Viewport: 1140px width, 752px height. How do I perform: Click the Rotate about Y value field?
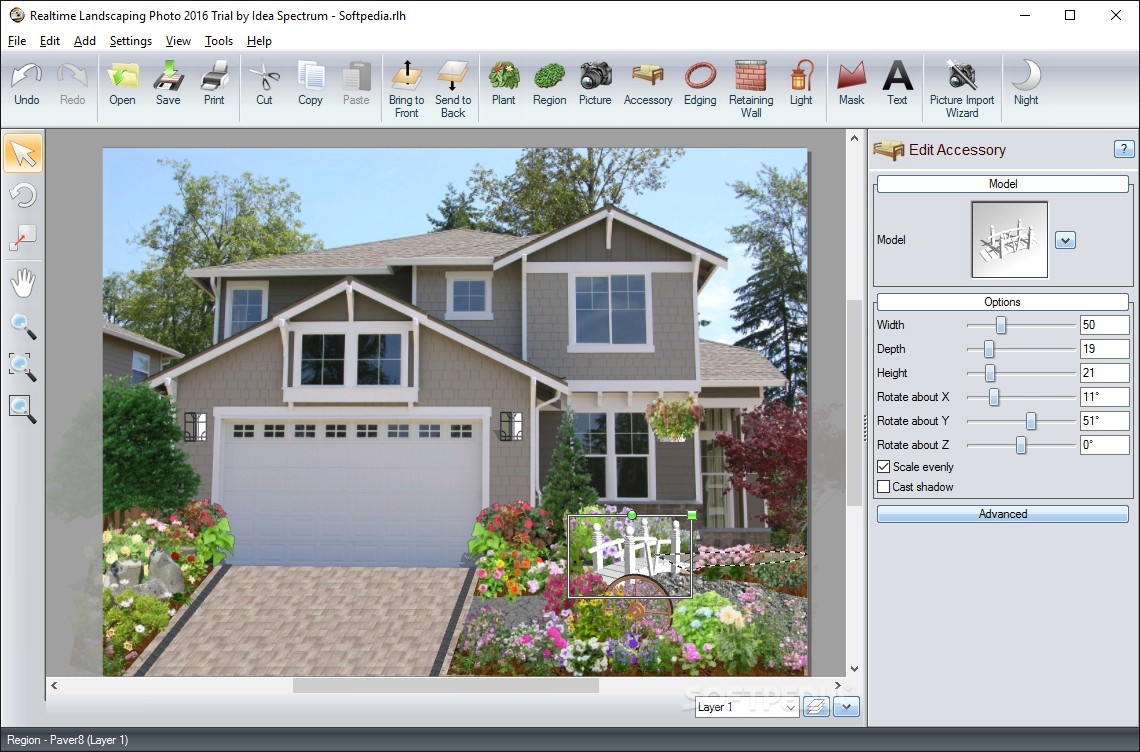[1104, 421]
